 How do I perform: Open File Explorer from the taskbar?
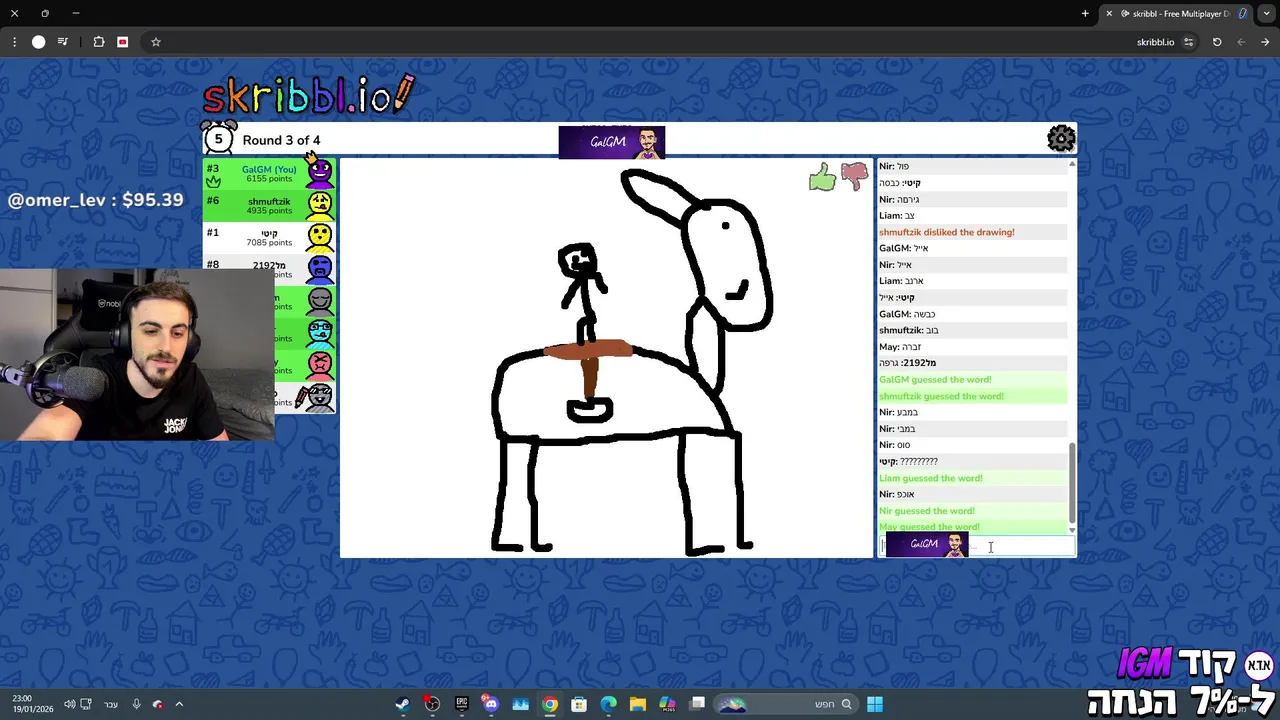[638, 704]
